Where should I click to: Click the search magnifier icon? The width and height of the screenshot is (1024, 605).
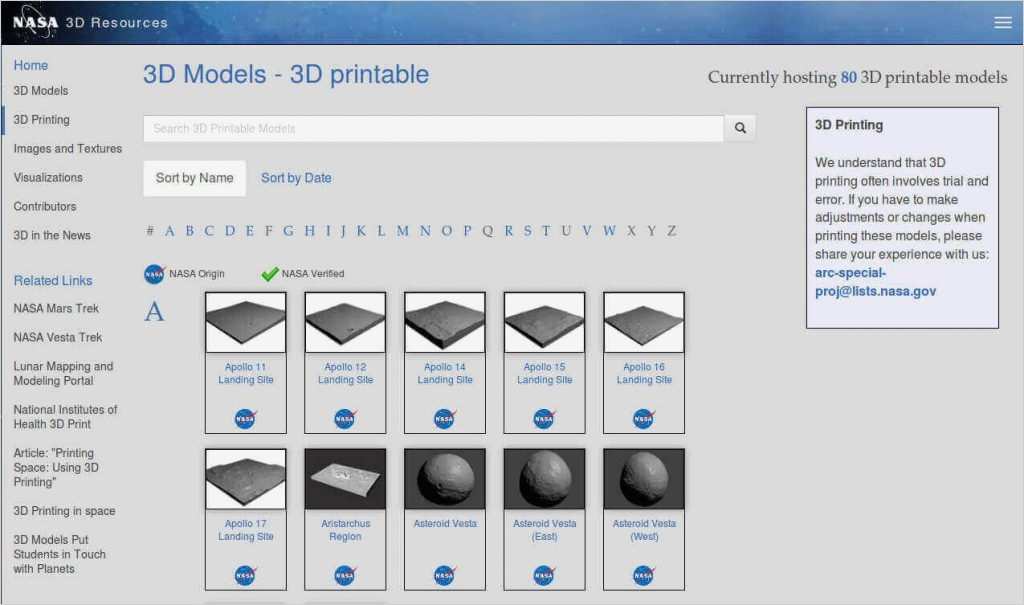pos(740,128)
